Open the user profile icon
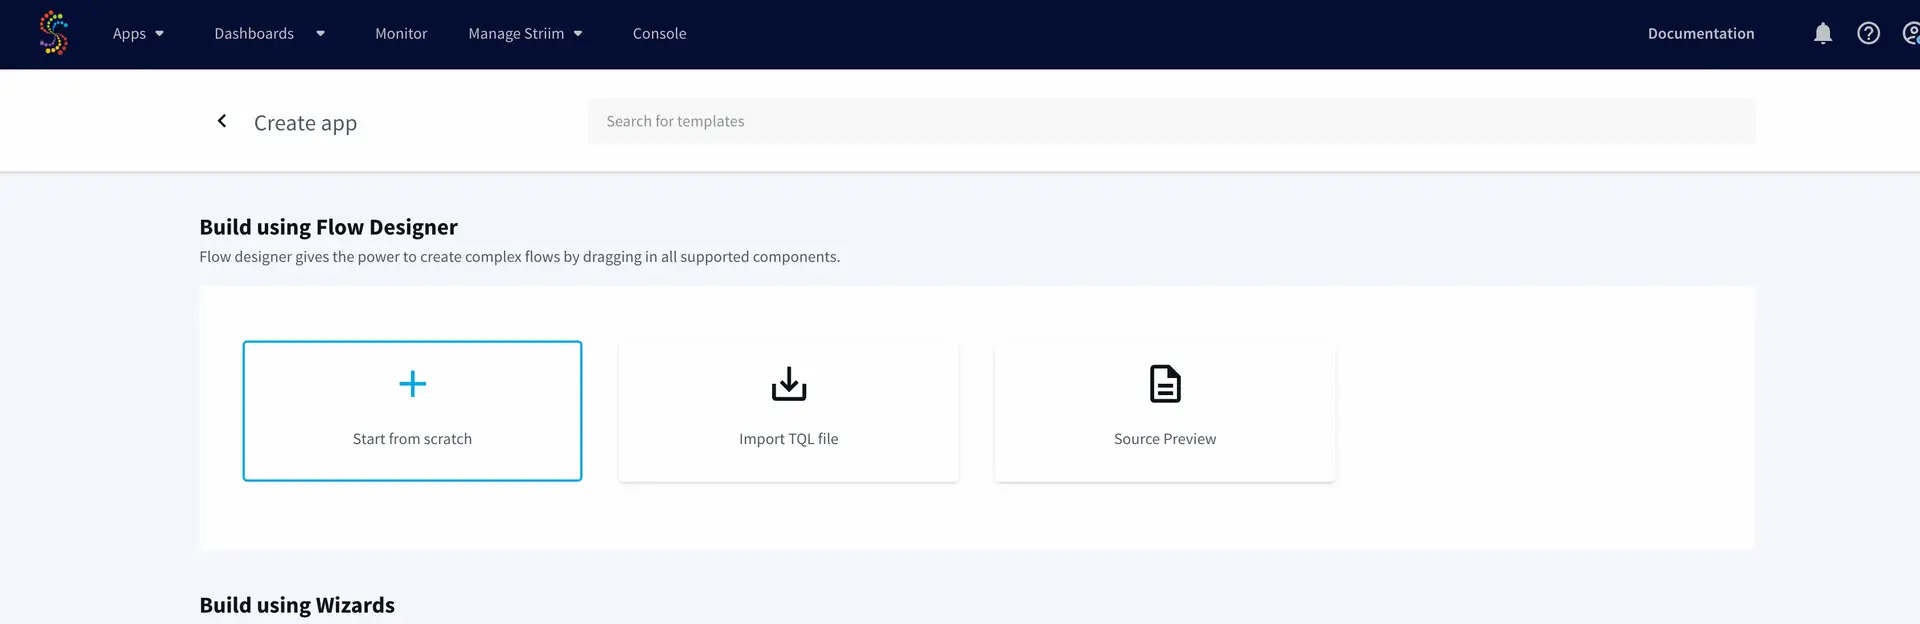 click(1910, 33)
